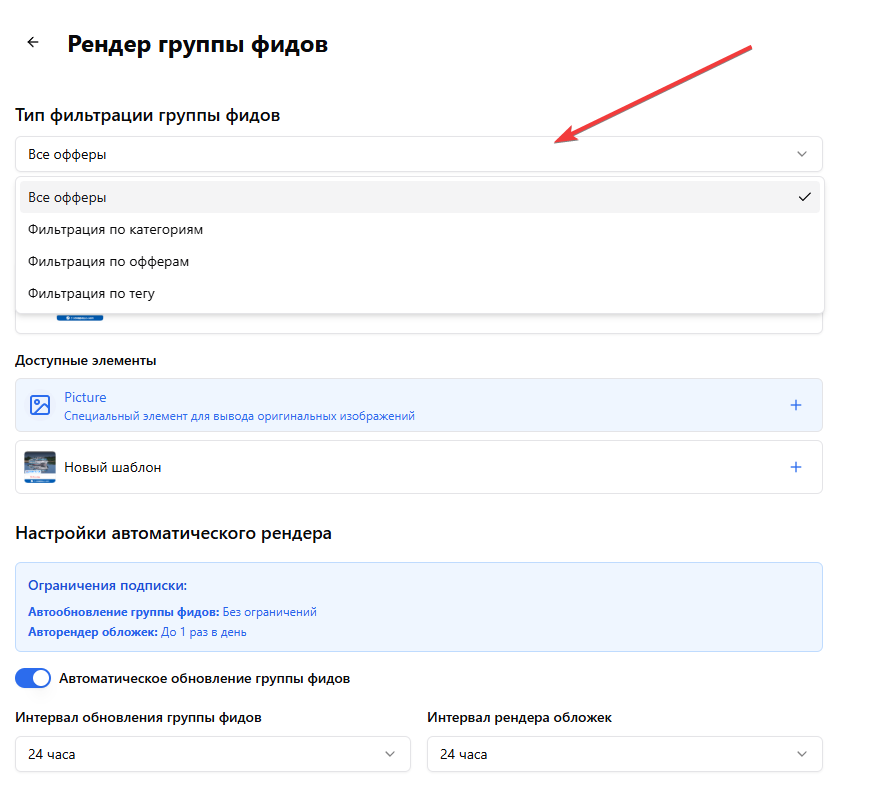871x789 pixels.
Task: Click the back arrow to return
Action: click(32, 42)
